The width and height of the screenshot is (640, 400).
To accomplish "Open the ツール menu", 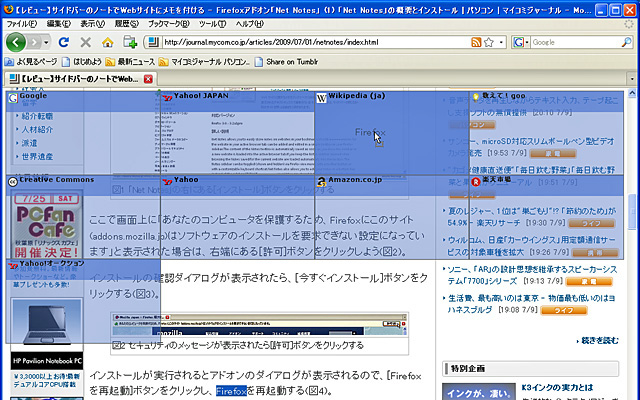I will click(x=212, y=24).
